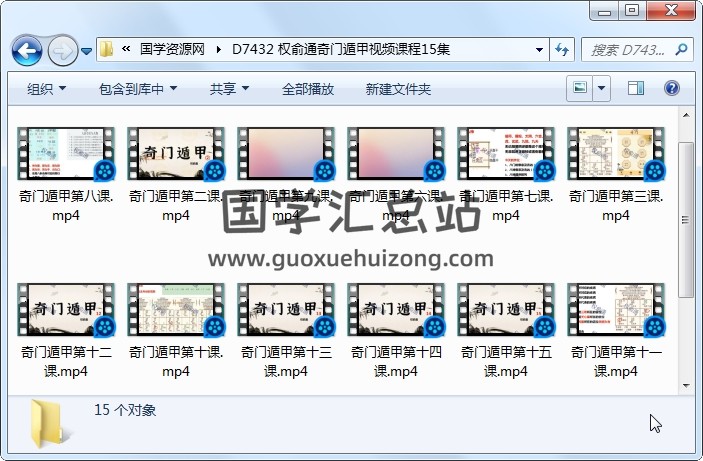The width and height of the screenshot is (703, 461).
Task: Change view with the view icon button
Action: coord(580,88)
